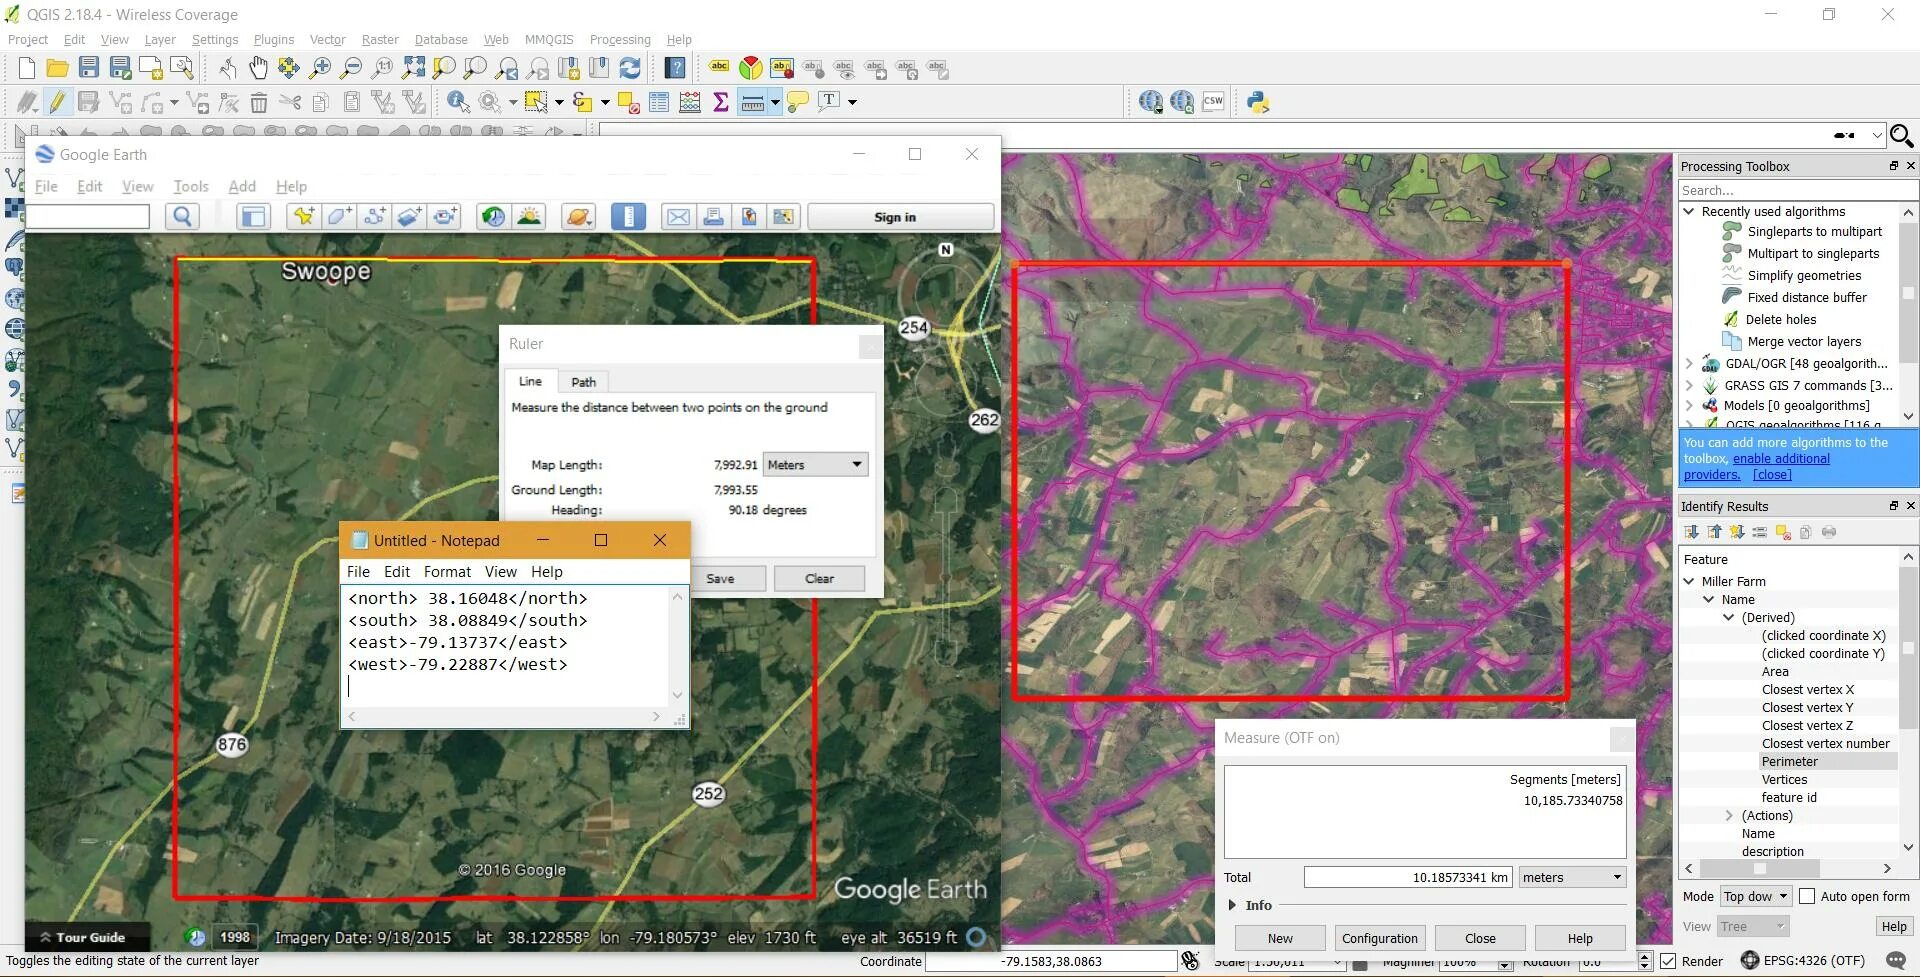Open the Notepad Format menu
Screen dimensions: 1920x977
pos(447,571)
